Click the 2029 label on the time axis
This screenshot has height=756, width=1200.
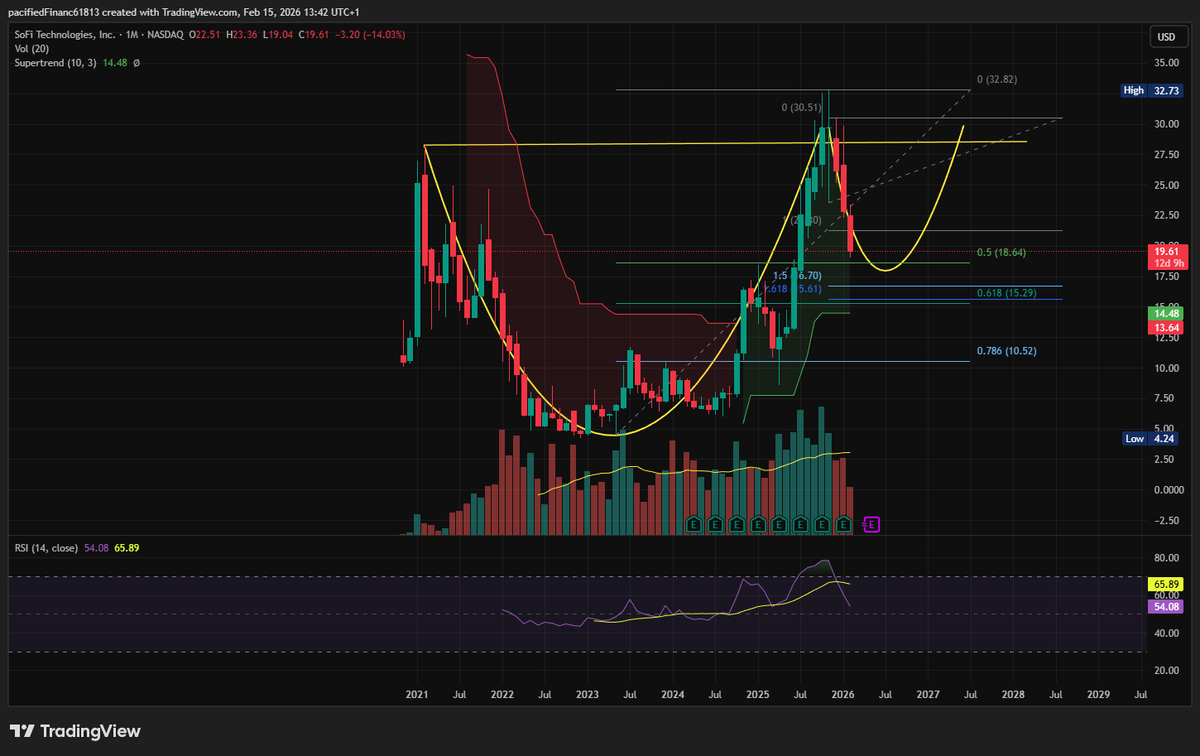tap(1098, 694)
